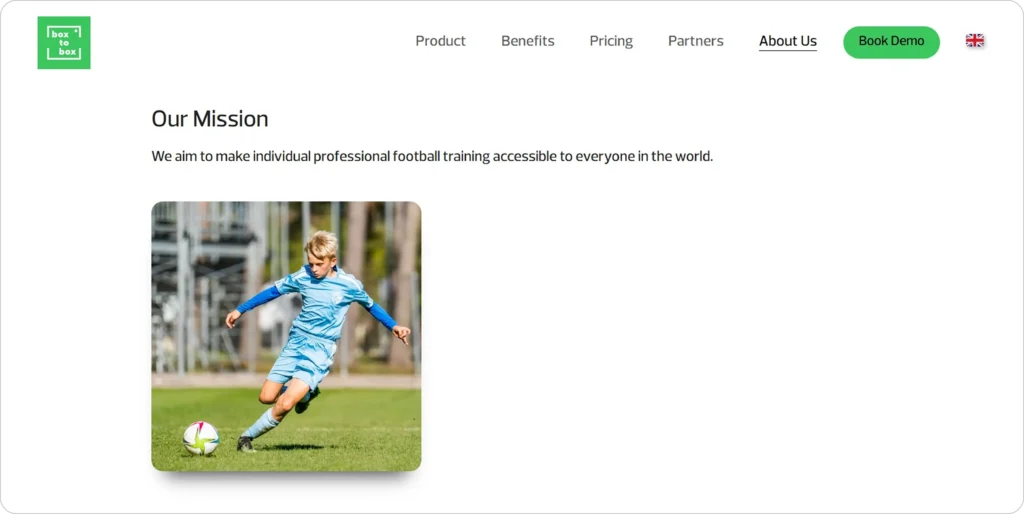Screen dimensions: 1024x514
Task: Open the UK flag language selector
Action: (974, 40)
